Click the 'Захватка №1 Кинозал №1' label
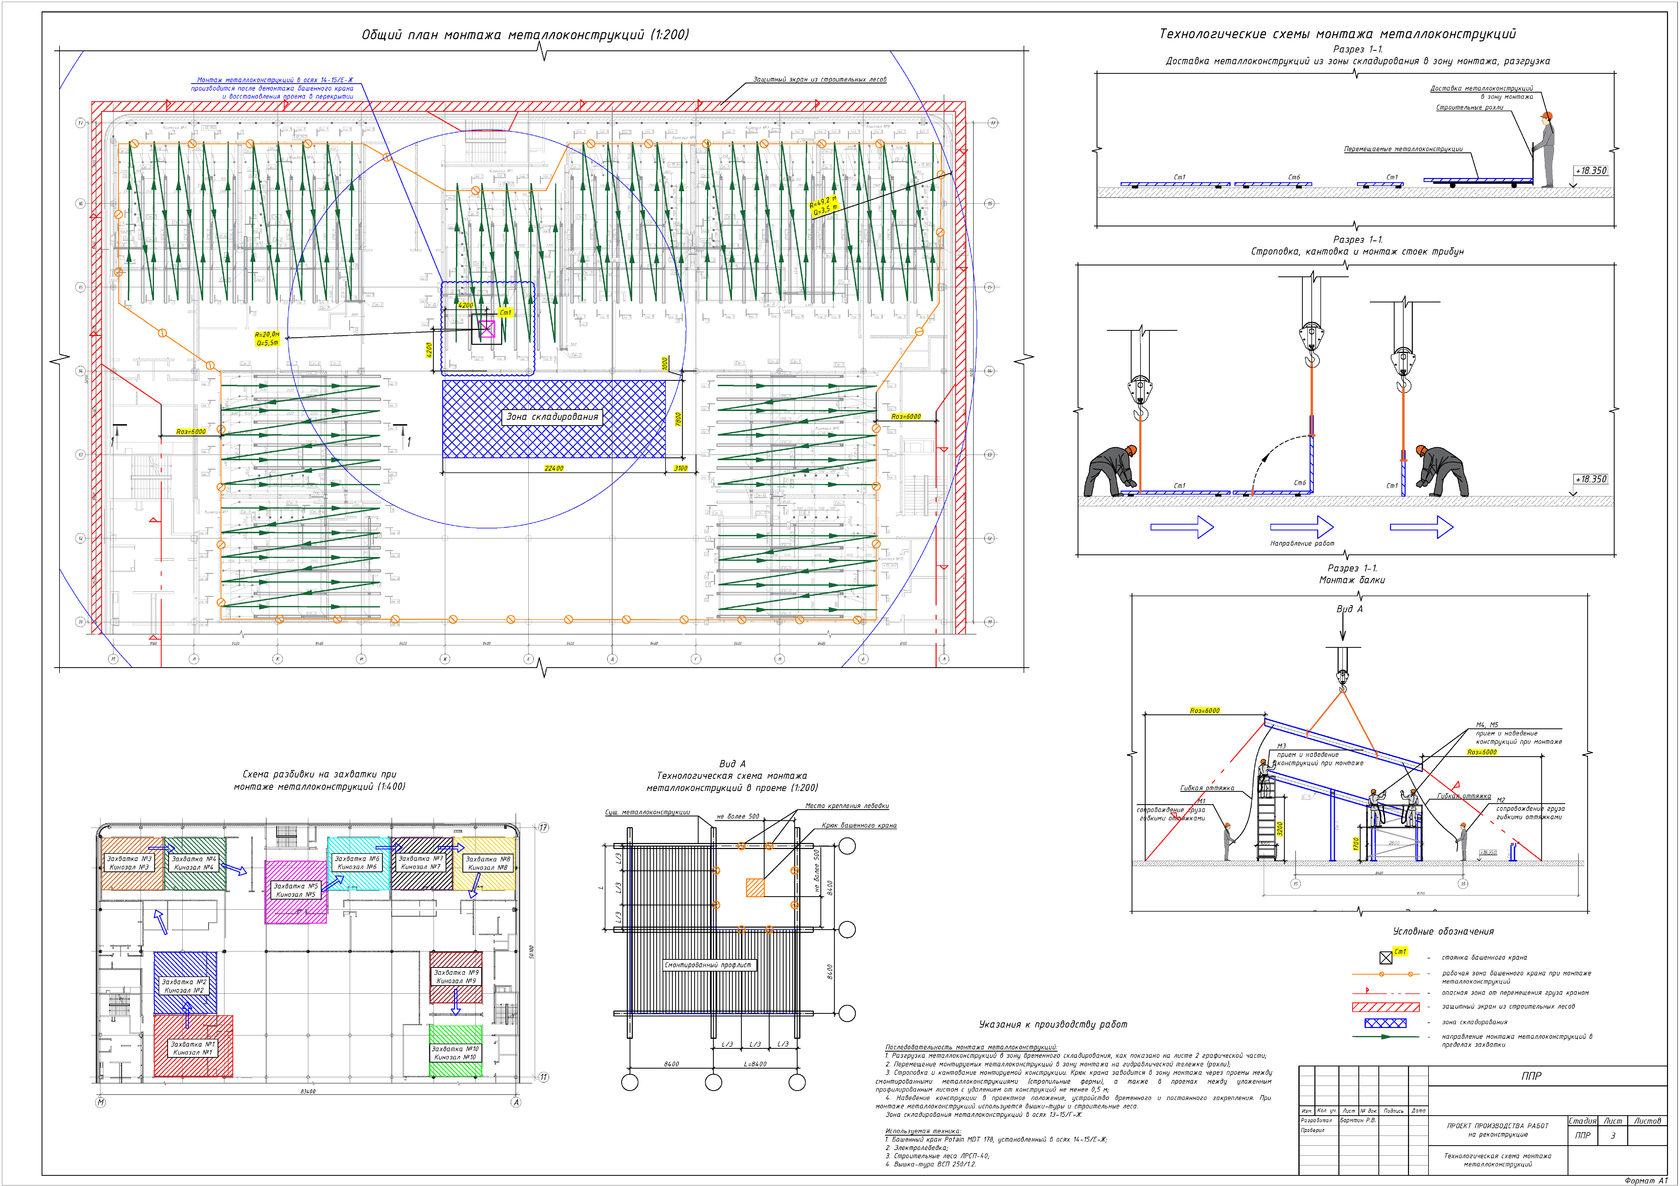Image resolution: width=1680 pixels, height=1186 pixels. point(192,1049)
